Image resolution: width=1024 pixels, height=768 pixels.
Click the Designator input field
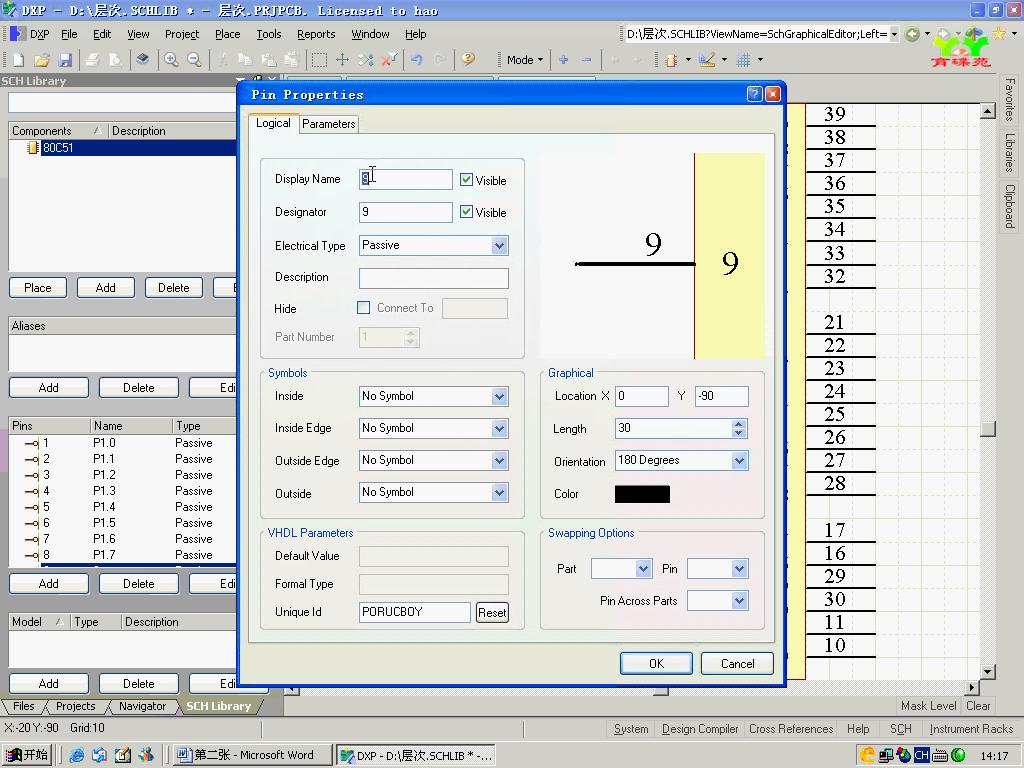tap(406, 212)
